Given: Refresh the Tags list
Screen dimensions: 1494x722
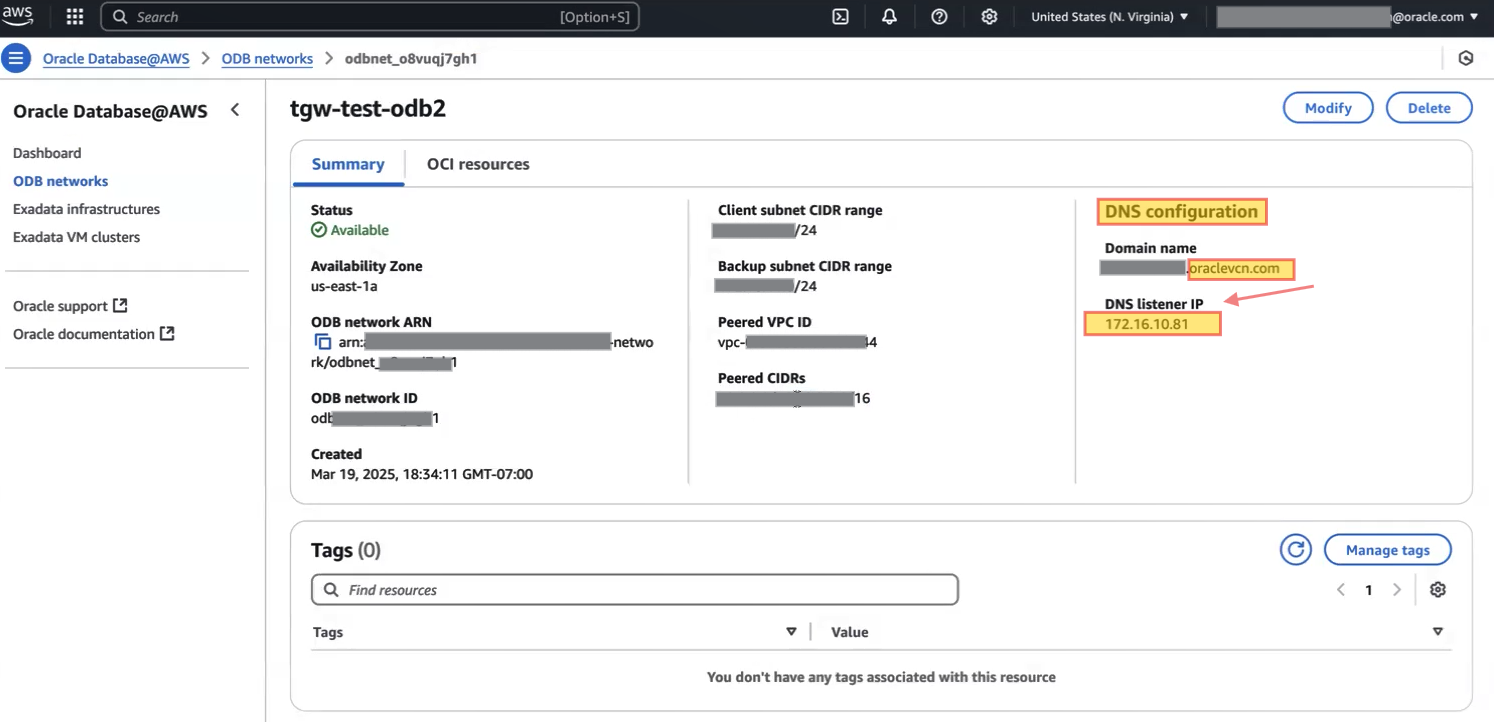Looking at the screenshot, I should click(1296, 549).
